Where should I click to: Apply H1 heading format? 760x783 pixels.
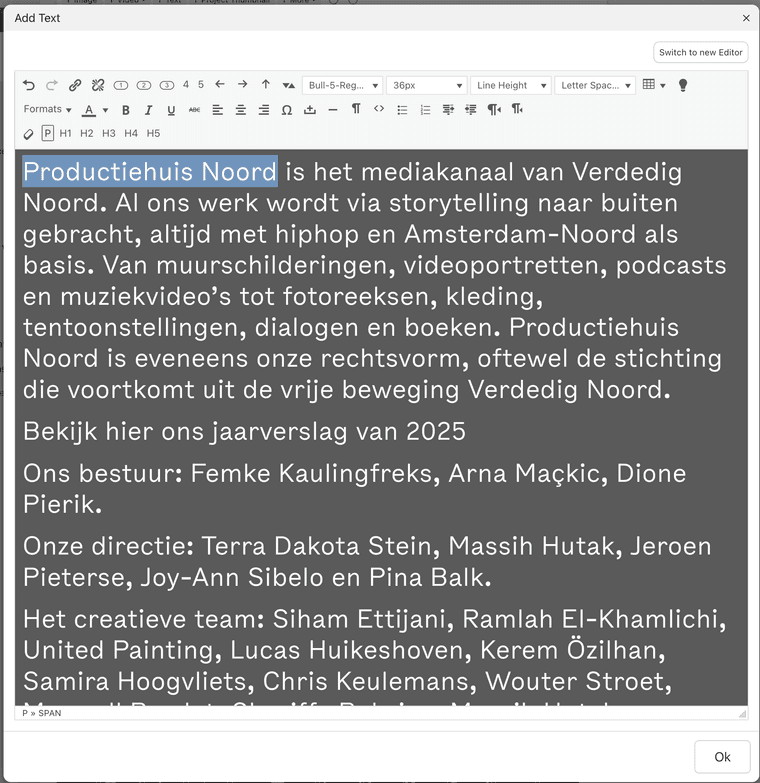click(65, 133)
